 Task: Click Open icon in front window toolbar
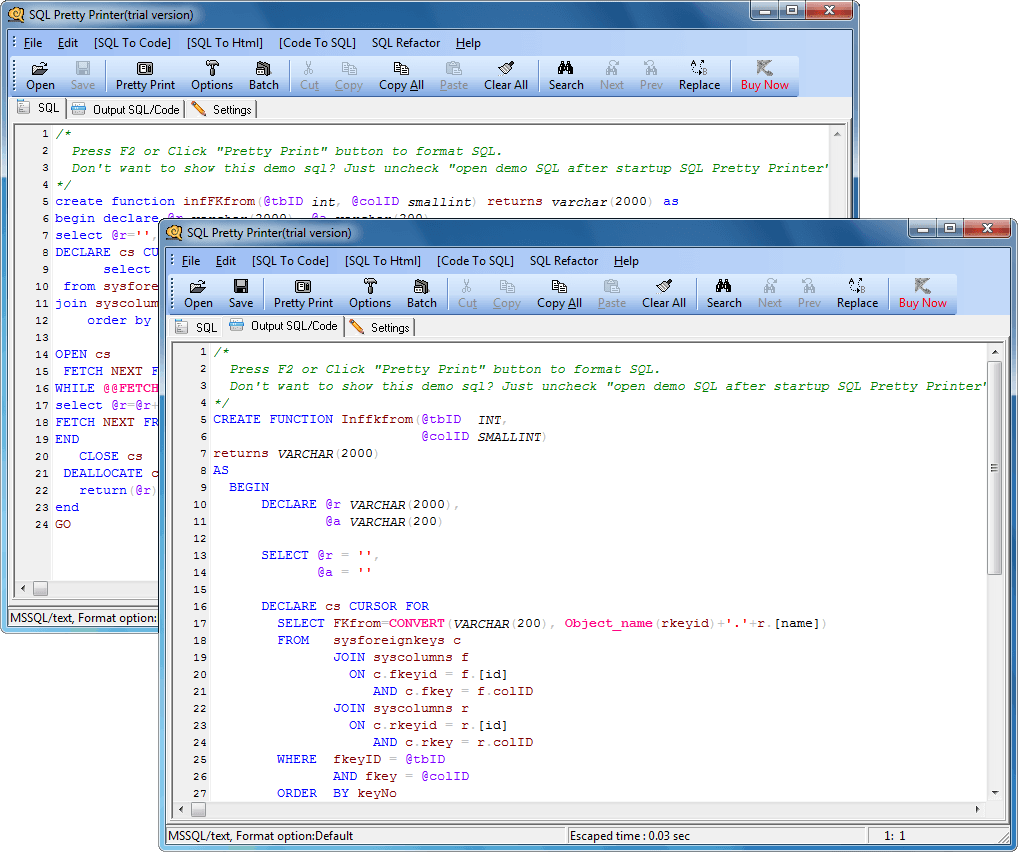[198, 294]
